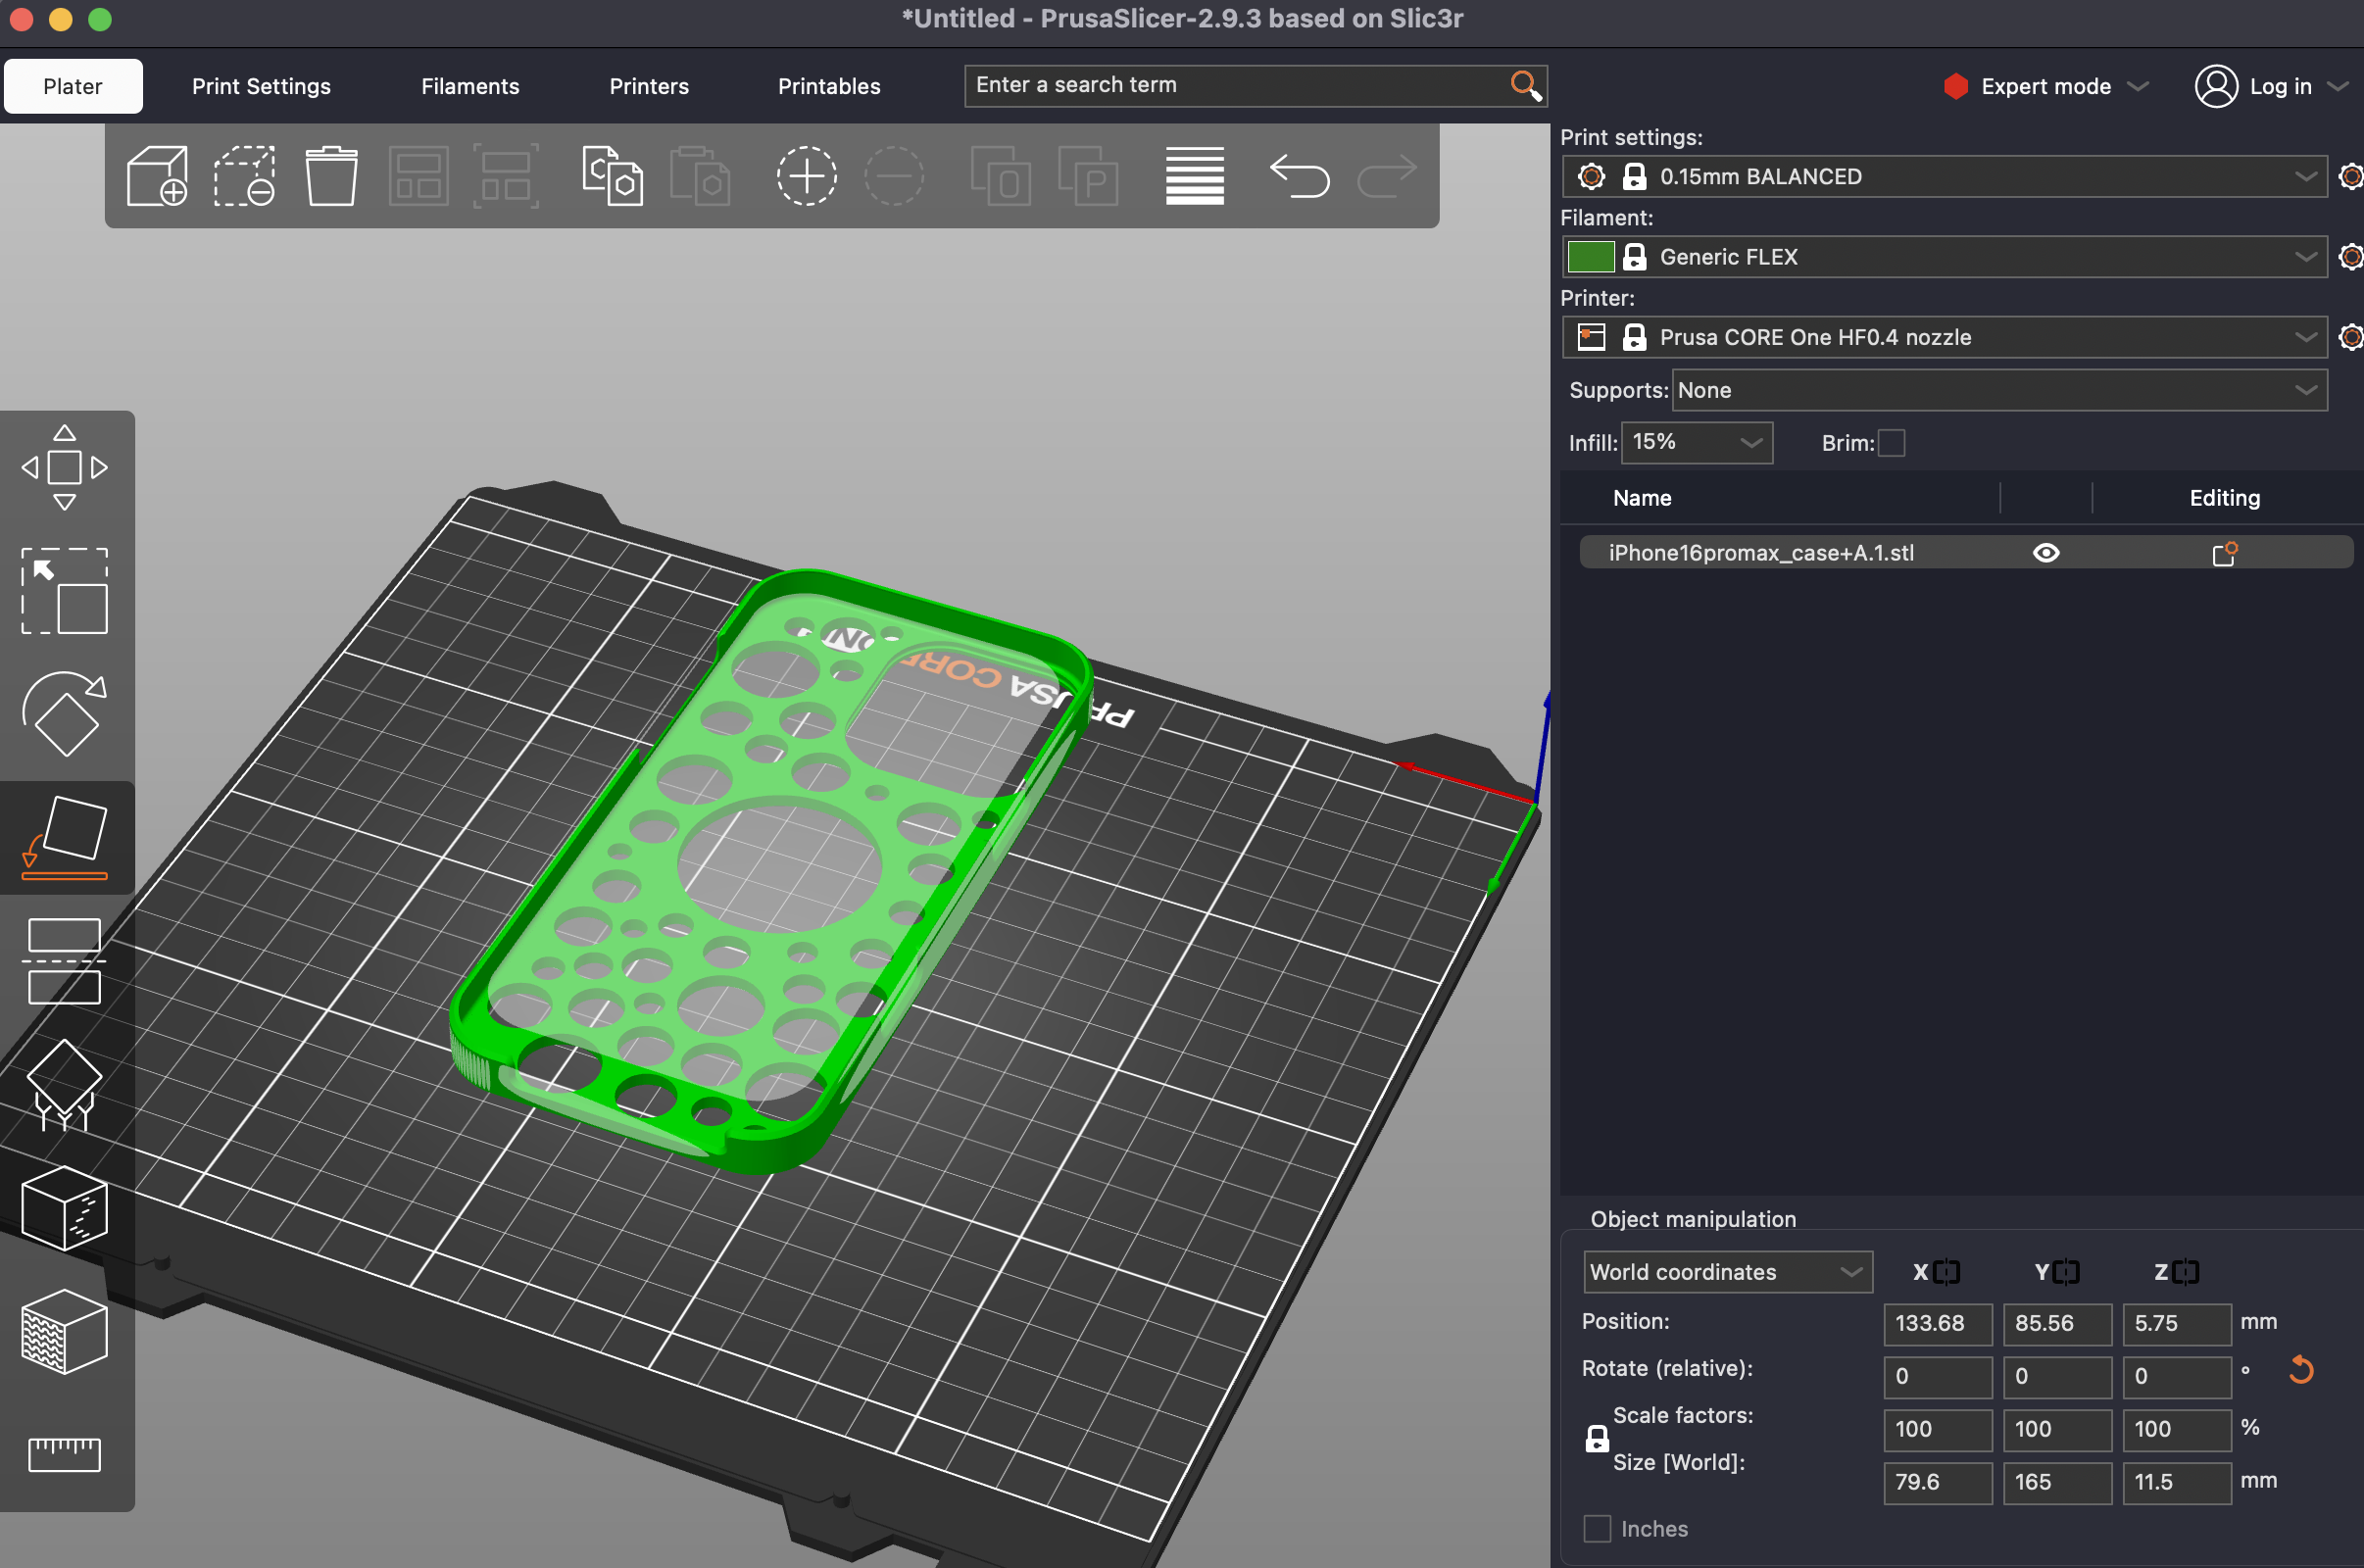The width and height of the screenshot is (2364, 1568).
Task: Open variable layer height tool
Action: (x=1194, y=176)
